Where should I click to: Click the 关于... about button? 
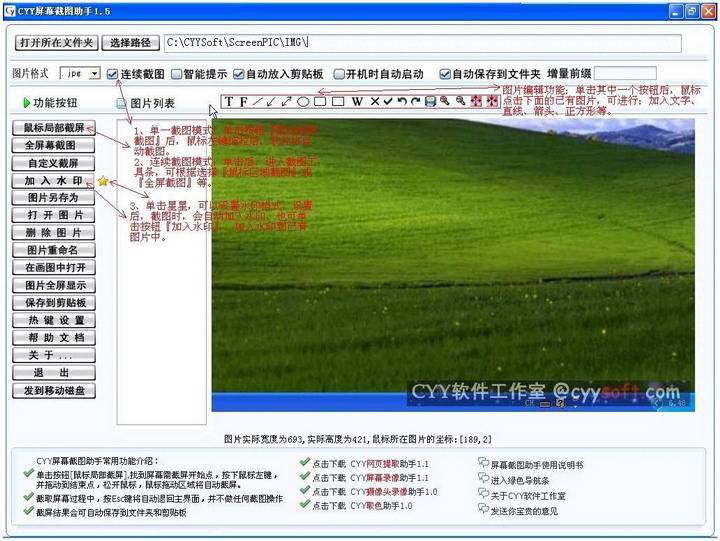(53, 355)
